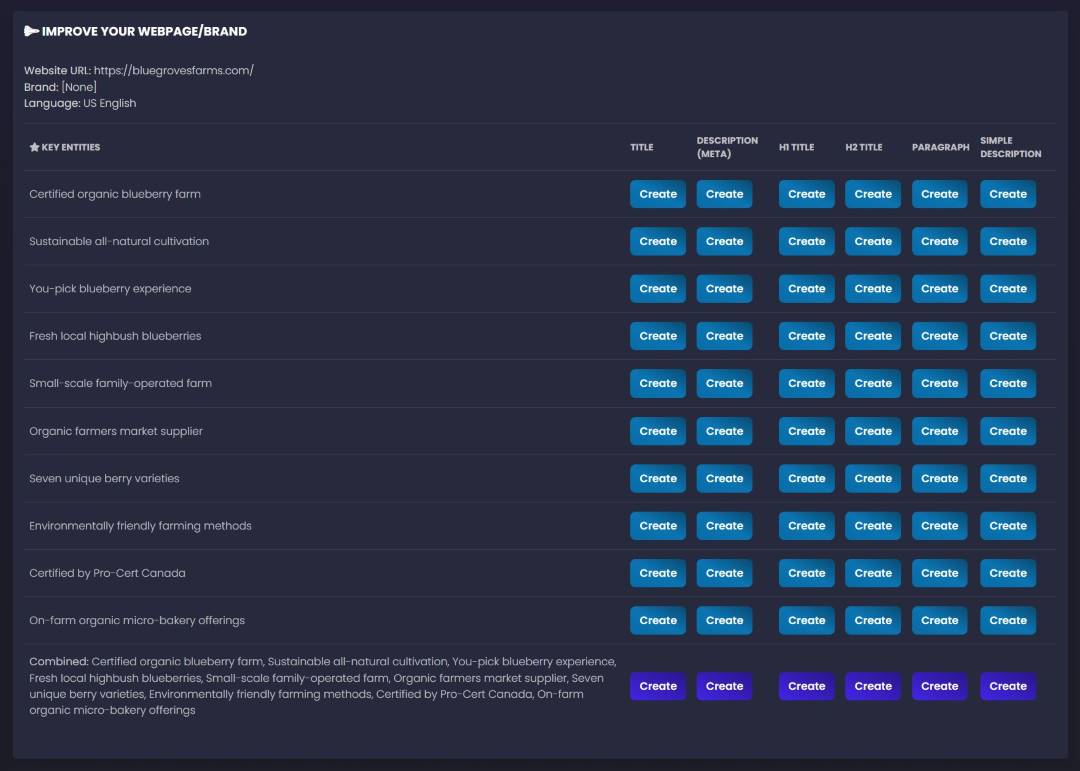Create Paragraph for the Combined entities row
This screenshot has width=1080, height=771.
tap(939, 686)
